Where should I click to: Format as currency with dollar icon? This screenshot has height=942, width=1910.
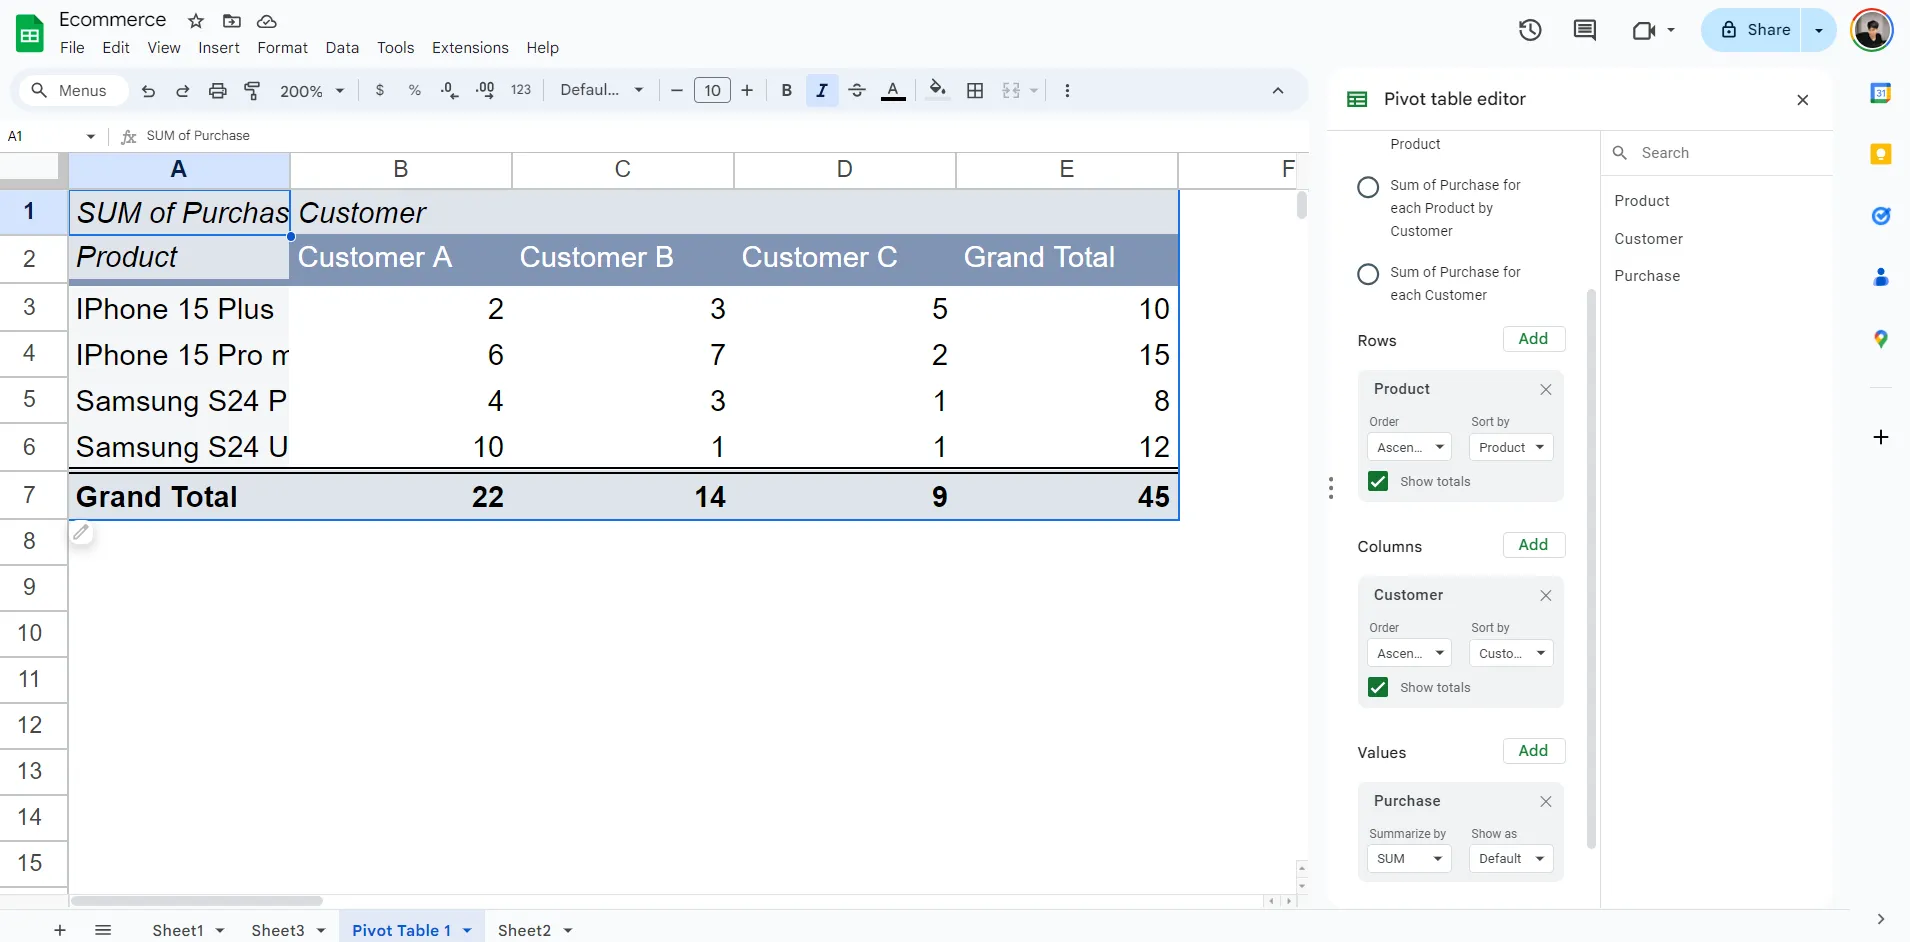[x=380, y=90]
